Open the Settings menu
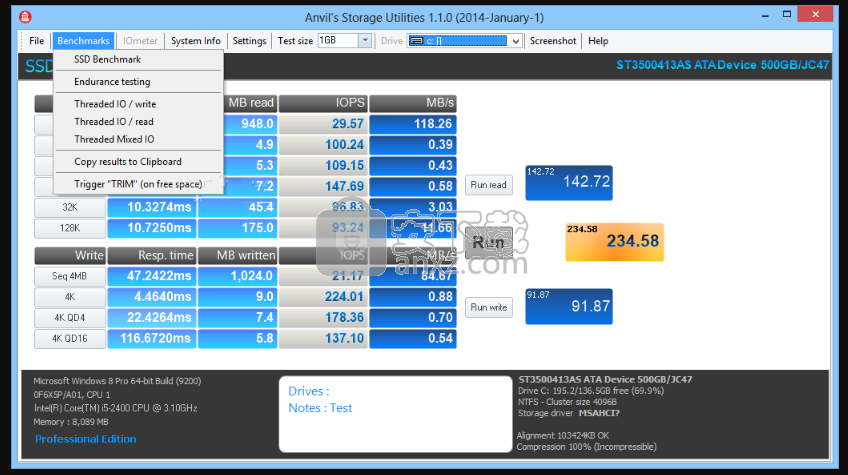Image resolution: width=848 pixels, height=475 pixels. [x=249, y=41]
